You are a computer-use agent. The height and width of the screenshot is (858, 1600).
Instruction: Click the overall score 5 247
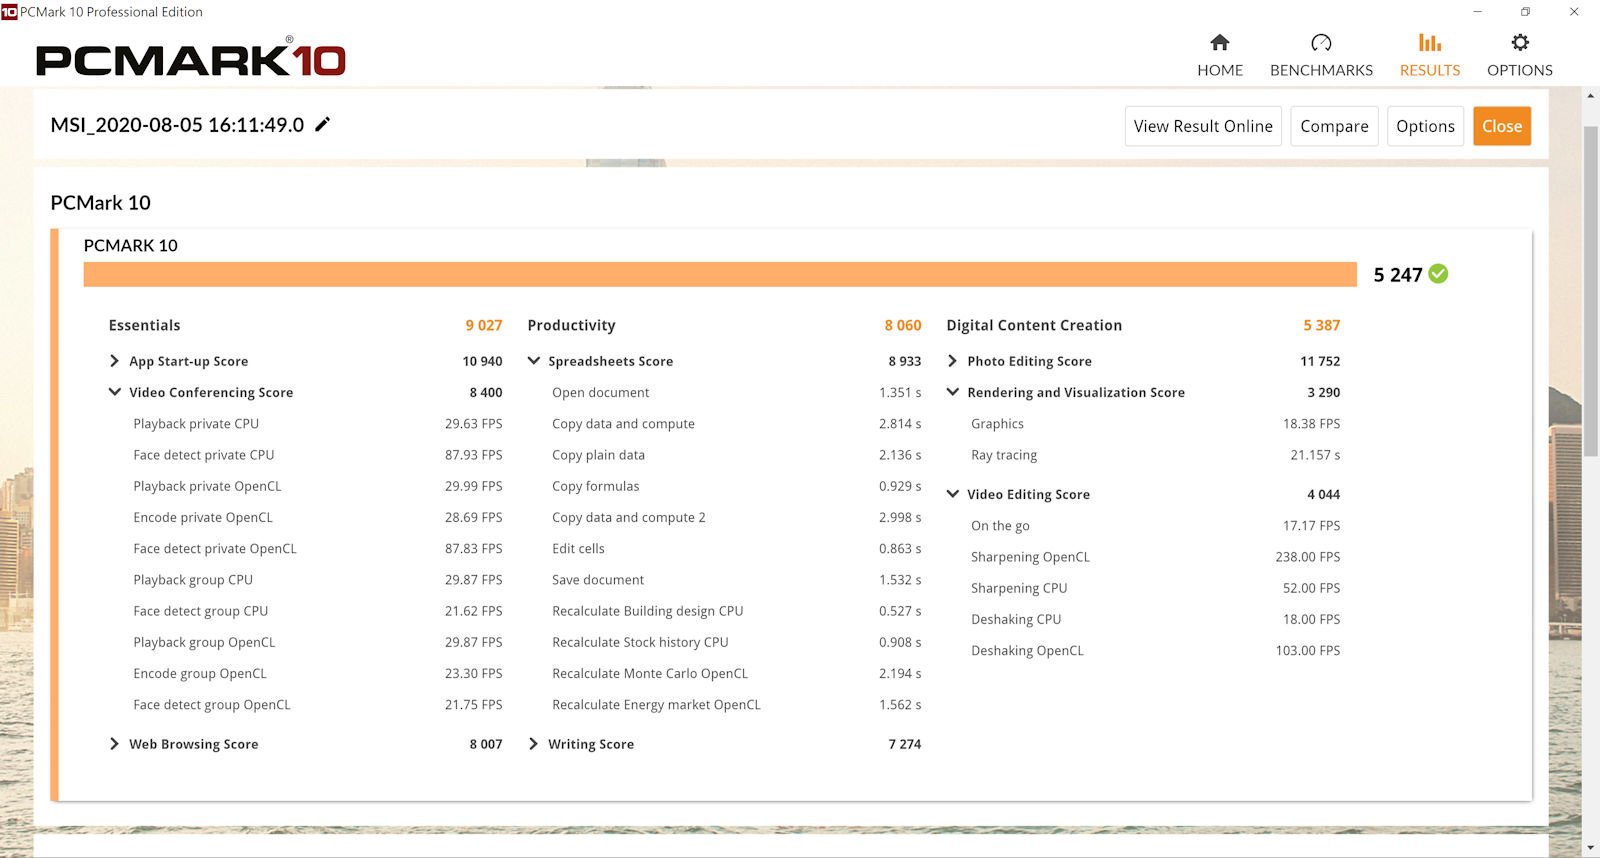pos(1397,275)
